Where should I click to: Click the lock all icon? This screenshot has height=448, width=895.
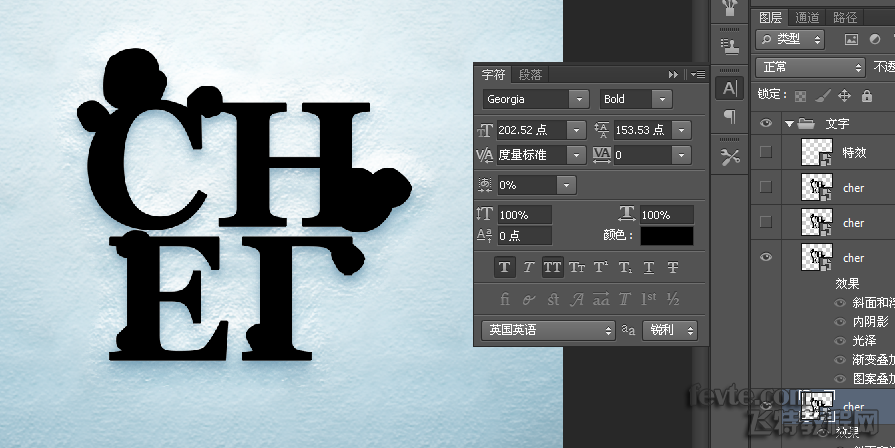click(x=865, y=96)
